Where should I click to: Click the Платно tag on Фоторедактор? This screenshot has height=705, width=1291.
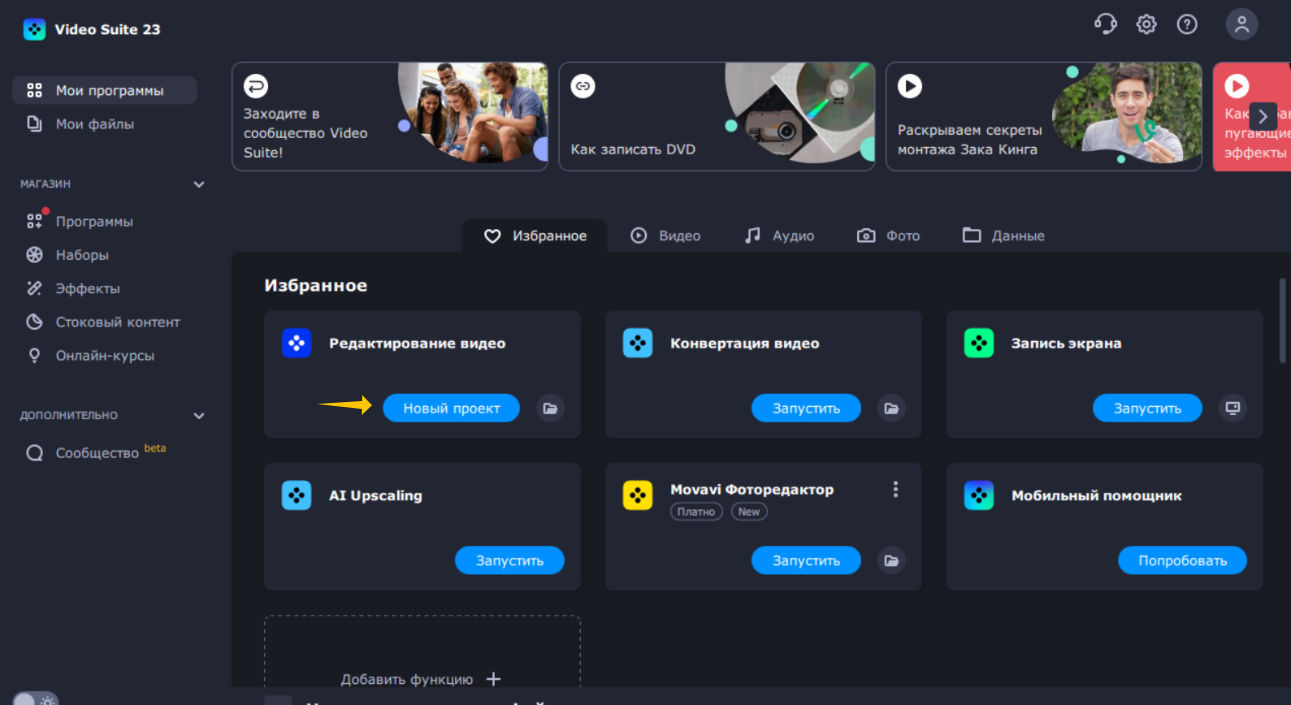click(x=696, y=511)
